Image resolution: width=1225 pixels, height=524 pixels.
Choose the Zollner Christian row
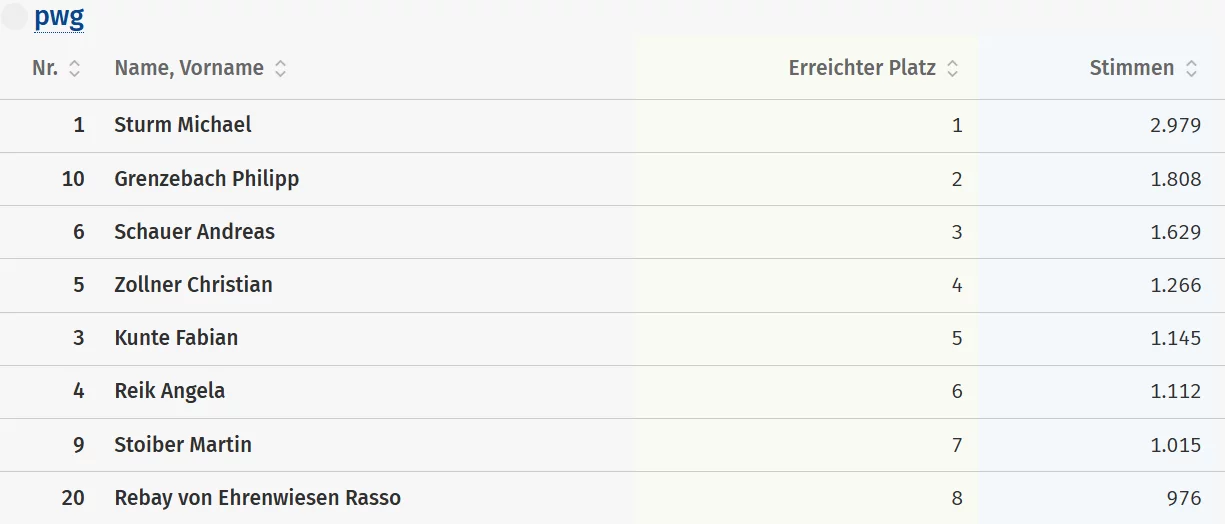pos(193,285)
